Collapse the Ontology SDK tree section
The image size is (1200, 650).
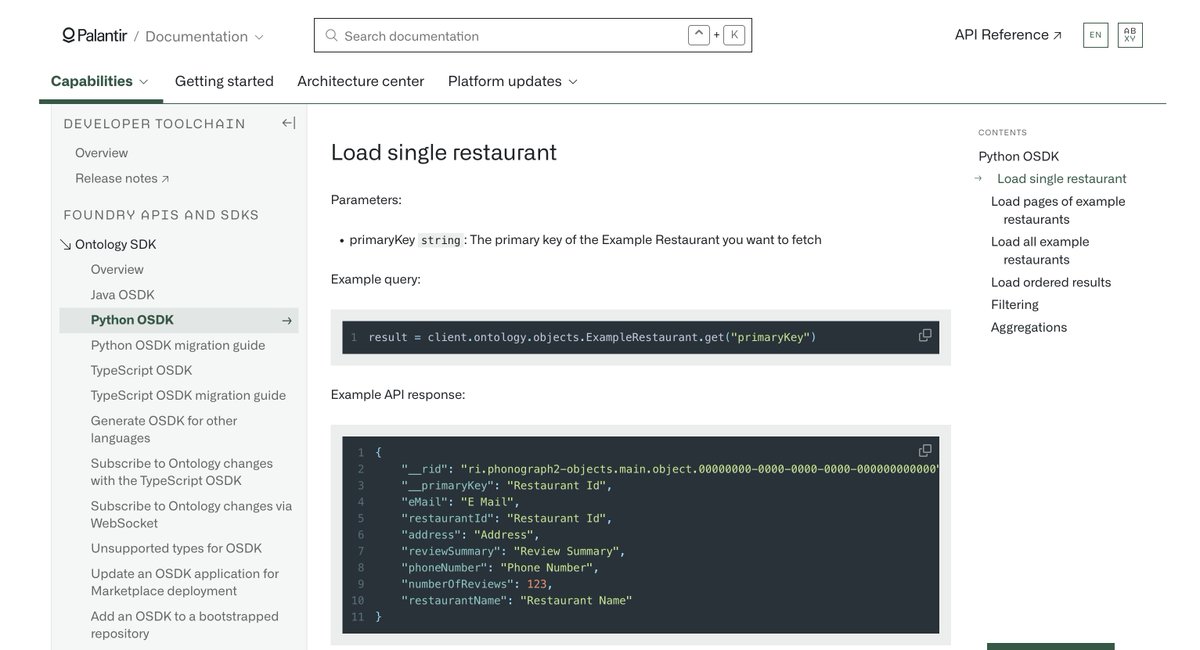66,244
